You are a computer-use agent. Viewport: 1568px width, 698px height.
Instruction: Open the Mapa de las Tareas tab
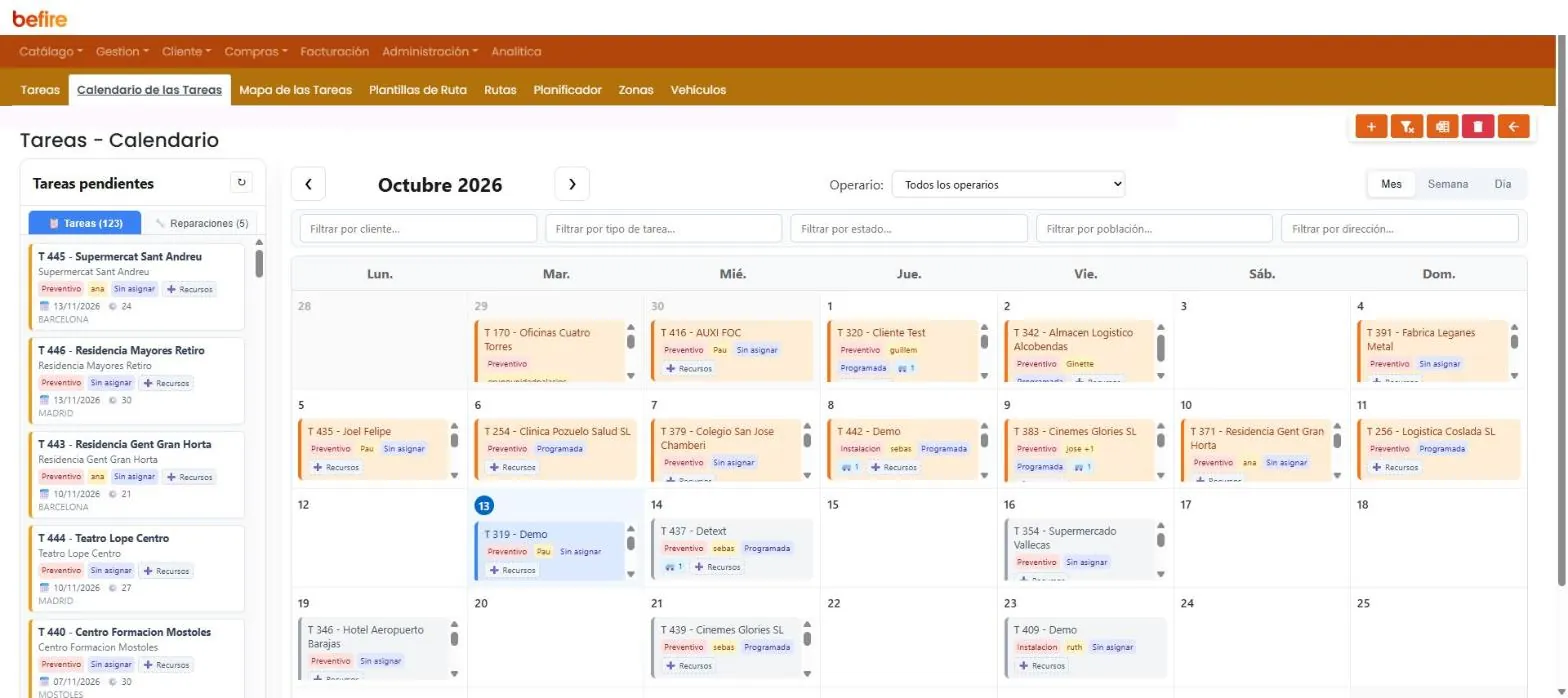(x=296, y=90)
